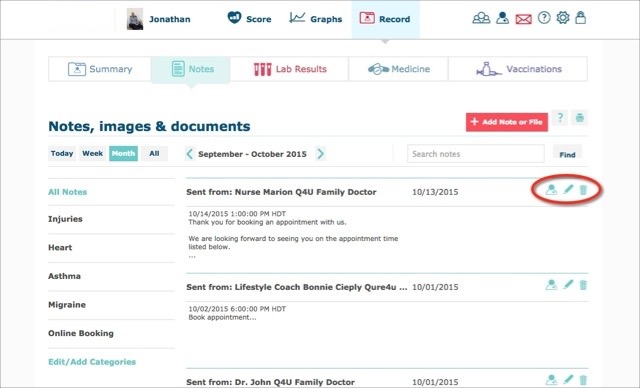Select the Asthma category

[x=64, y=276]
